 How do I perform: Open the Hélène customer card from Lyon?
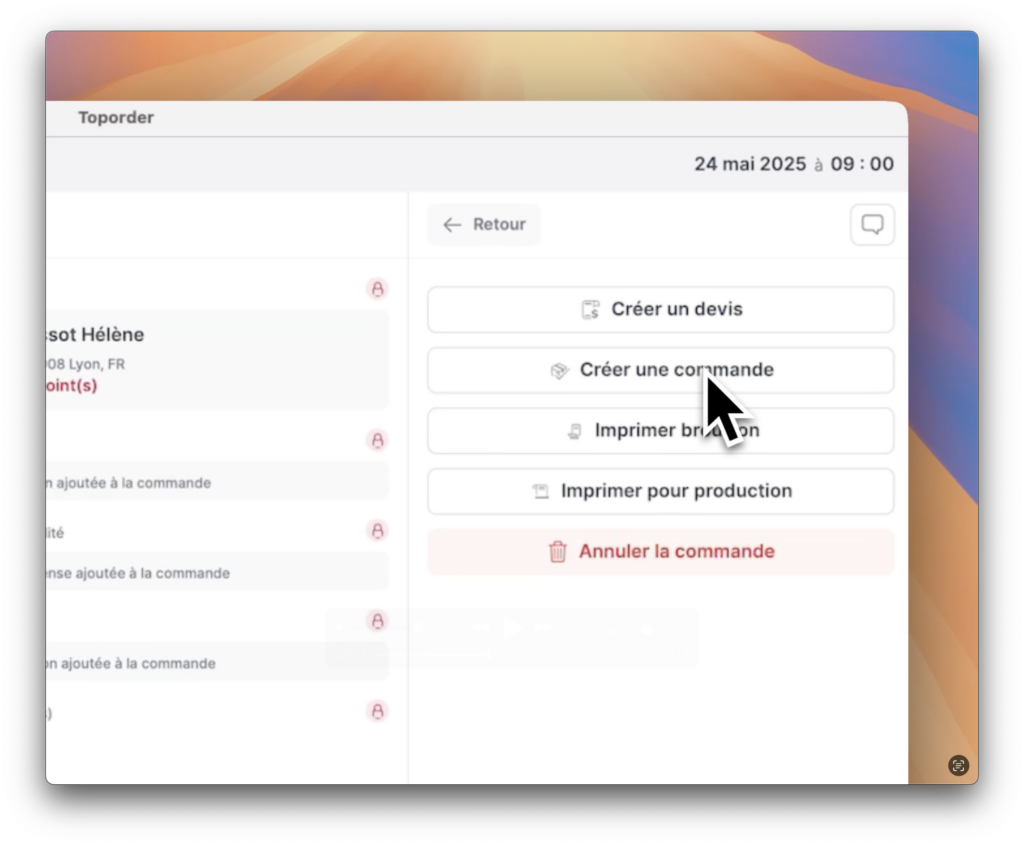point(216,359)
